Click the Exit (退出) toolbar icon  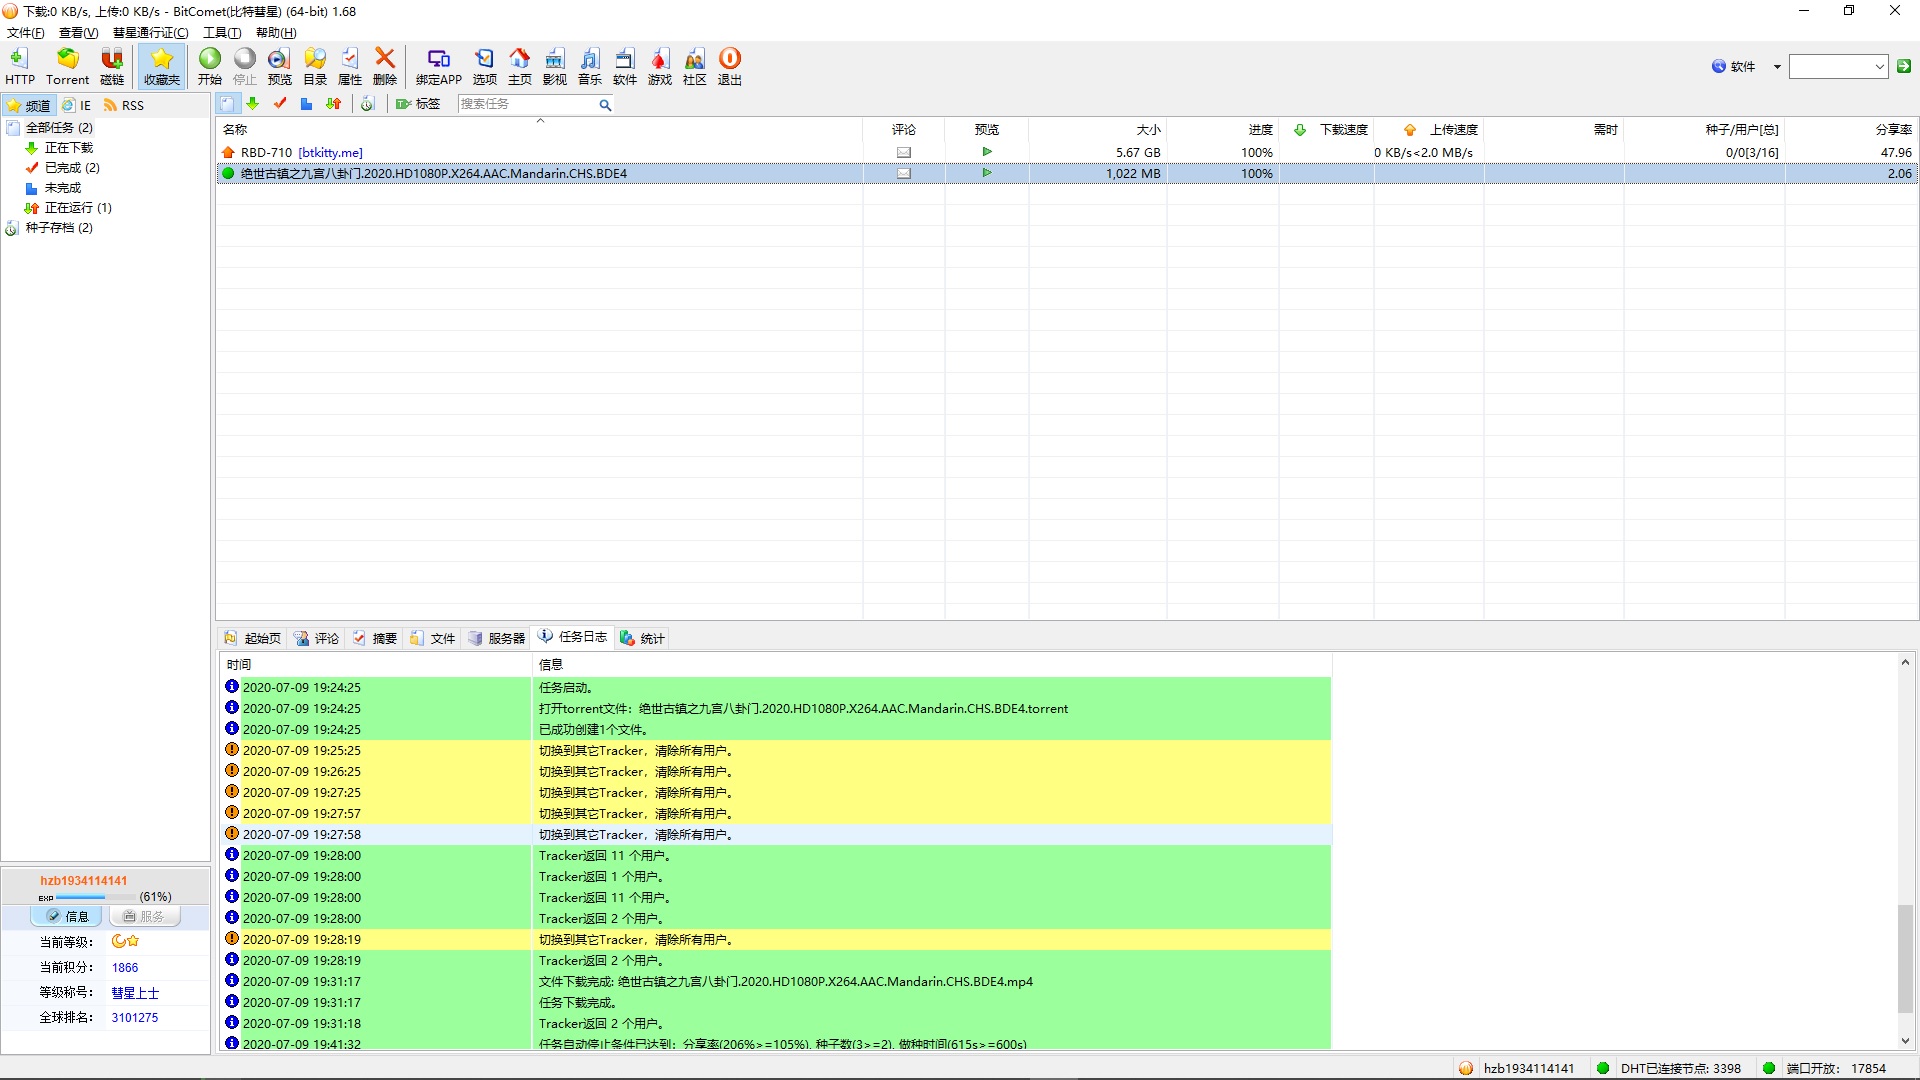coord(730,66)
